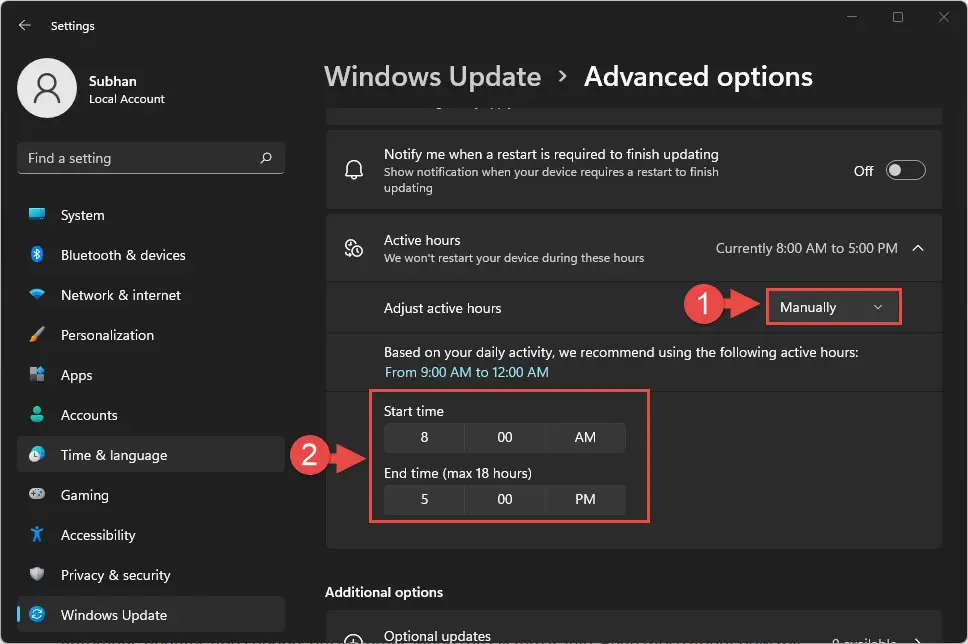Toggle the restart notification switch

[x=906, y=170]
